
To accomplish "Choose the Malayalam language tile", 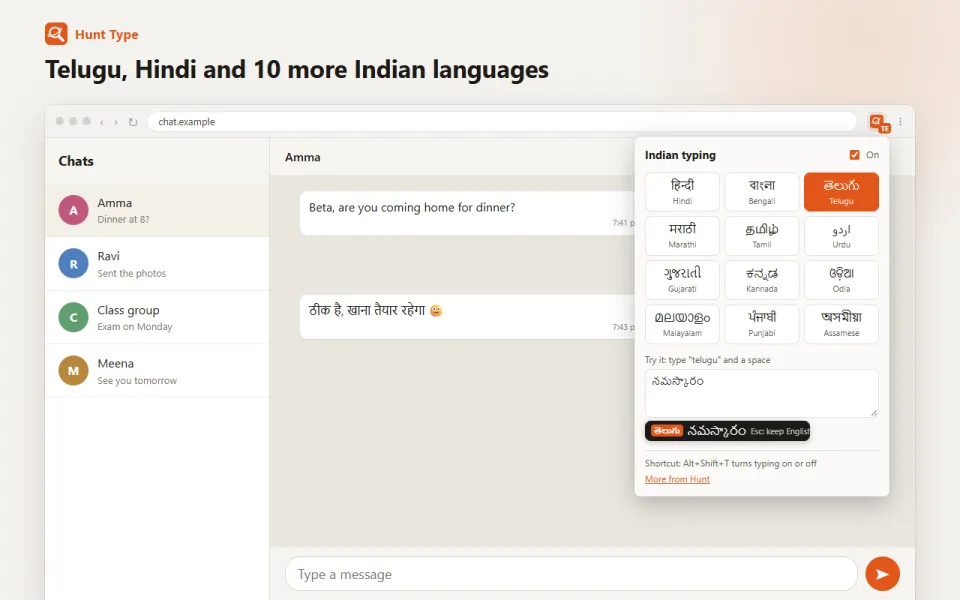I will pos(682,324).
